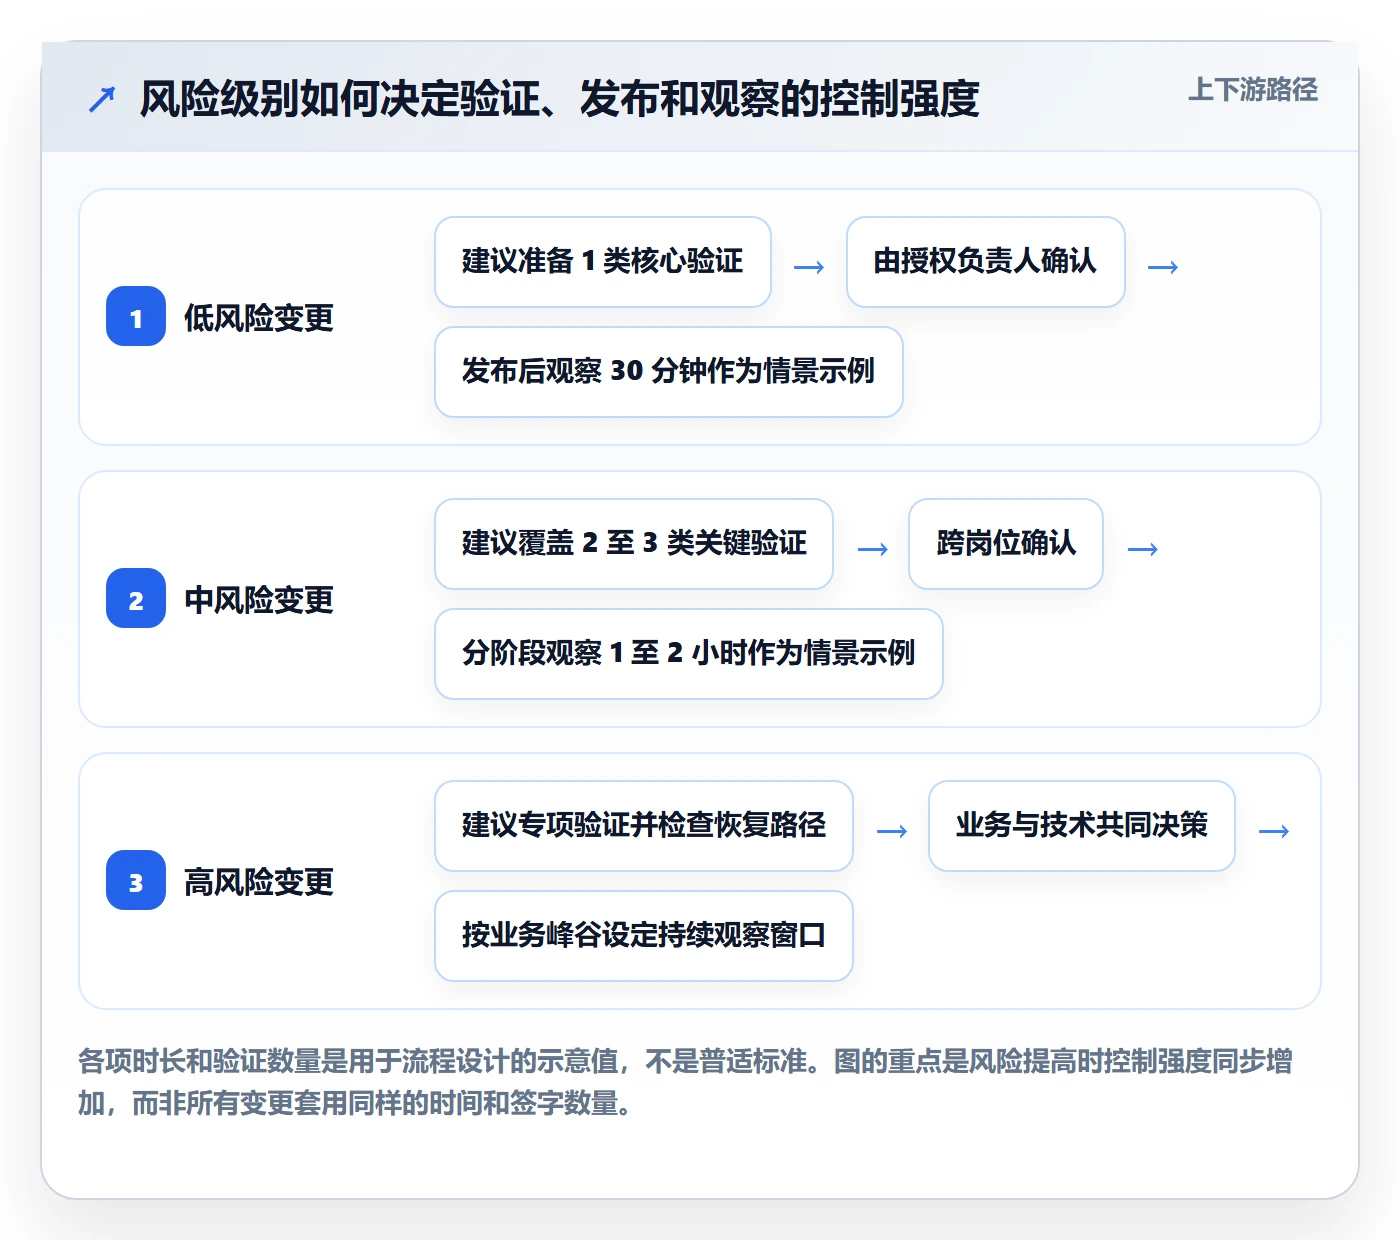Click the 按业务峰谷设定持续观察窗口 step box

pos(644,936)
